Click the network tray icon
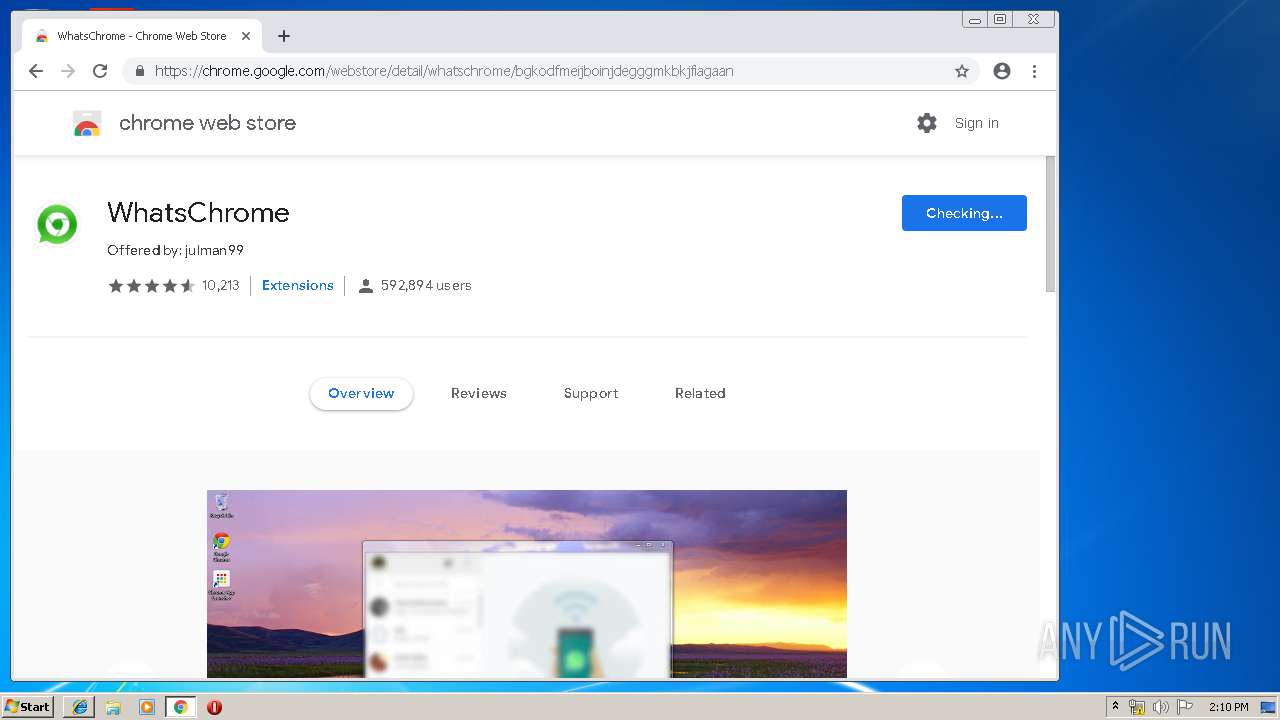The height and width of the screenshot is (720, 1280). point(1137,707)
